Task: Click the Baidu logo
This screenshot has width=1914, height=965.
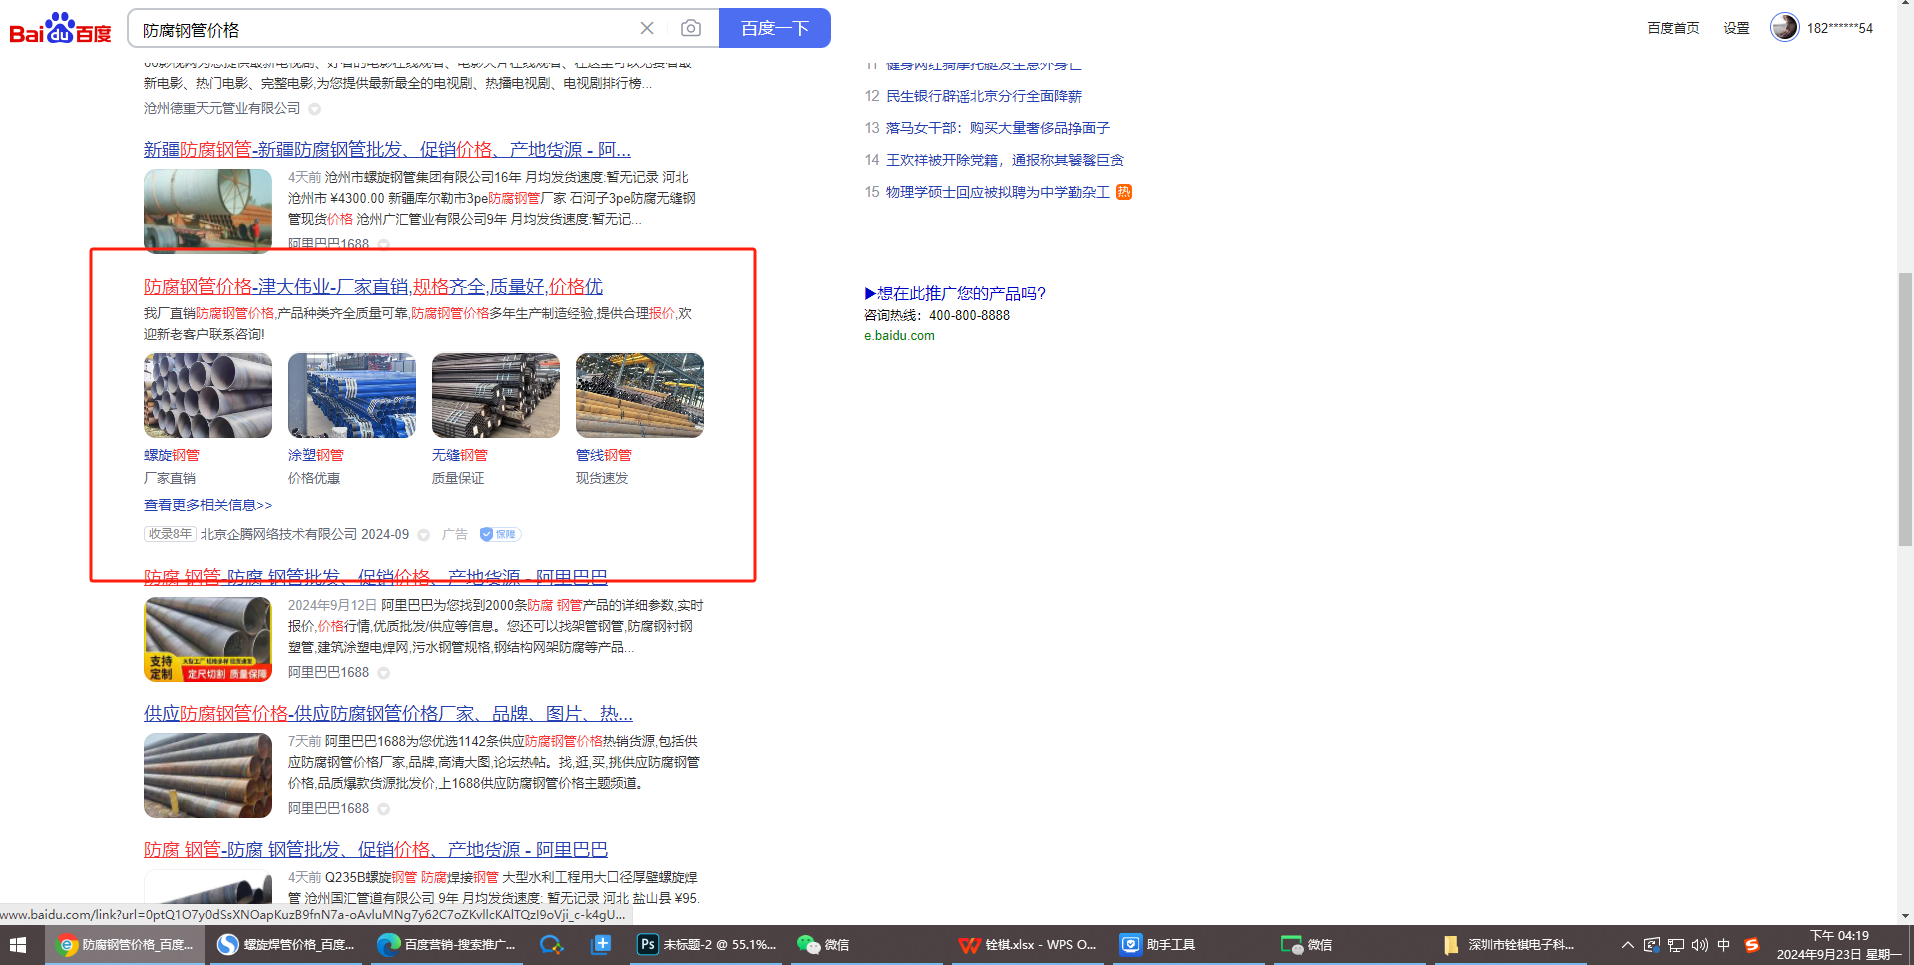Action: point(60,29)
